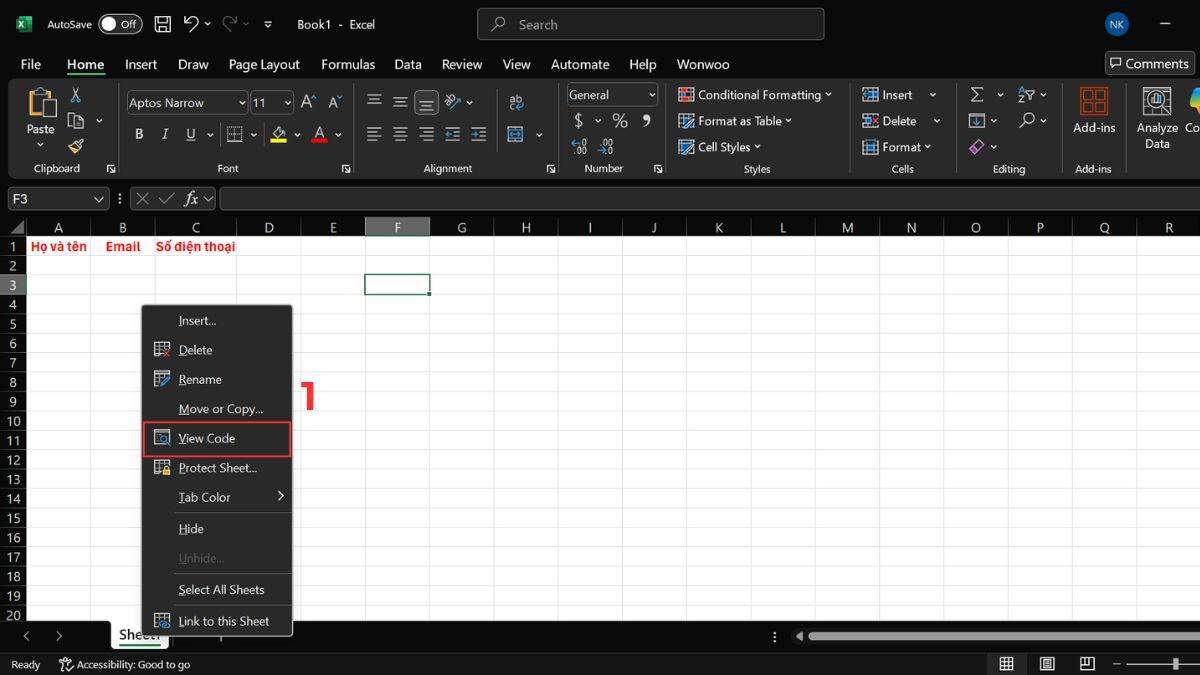The image size is (1200, 675).
Task: Expand the Tab Color submenu
Action: pos(204,497)
